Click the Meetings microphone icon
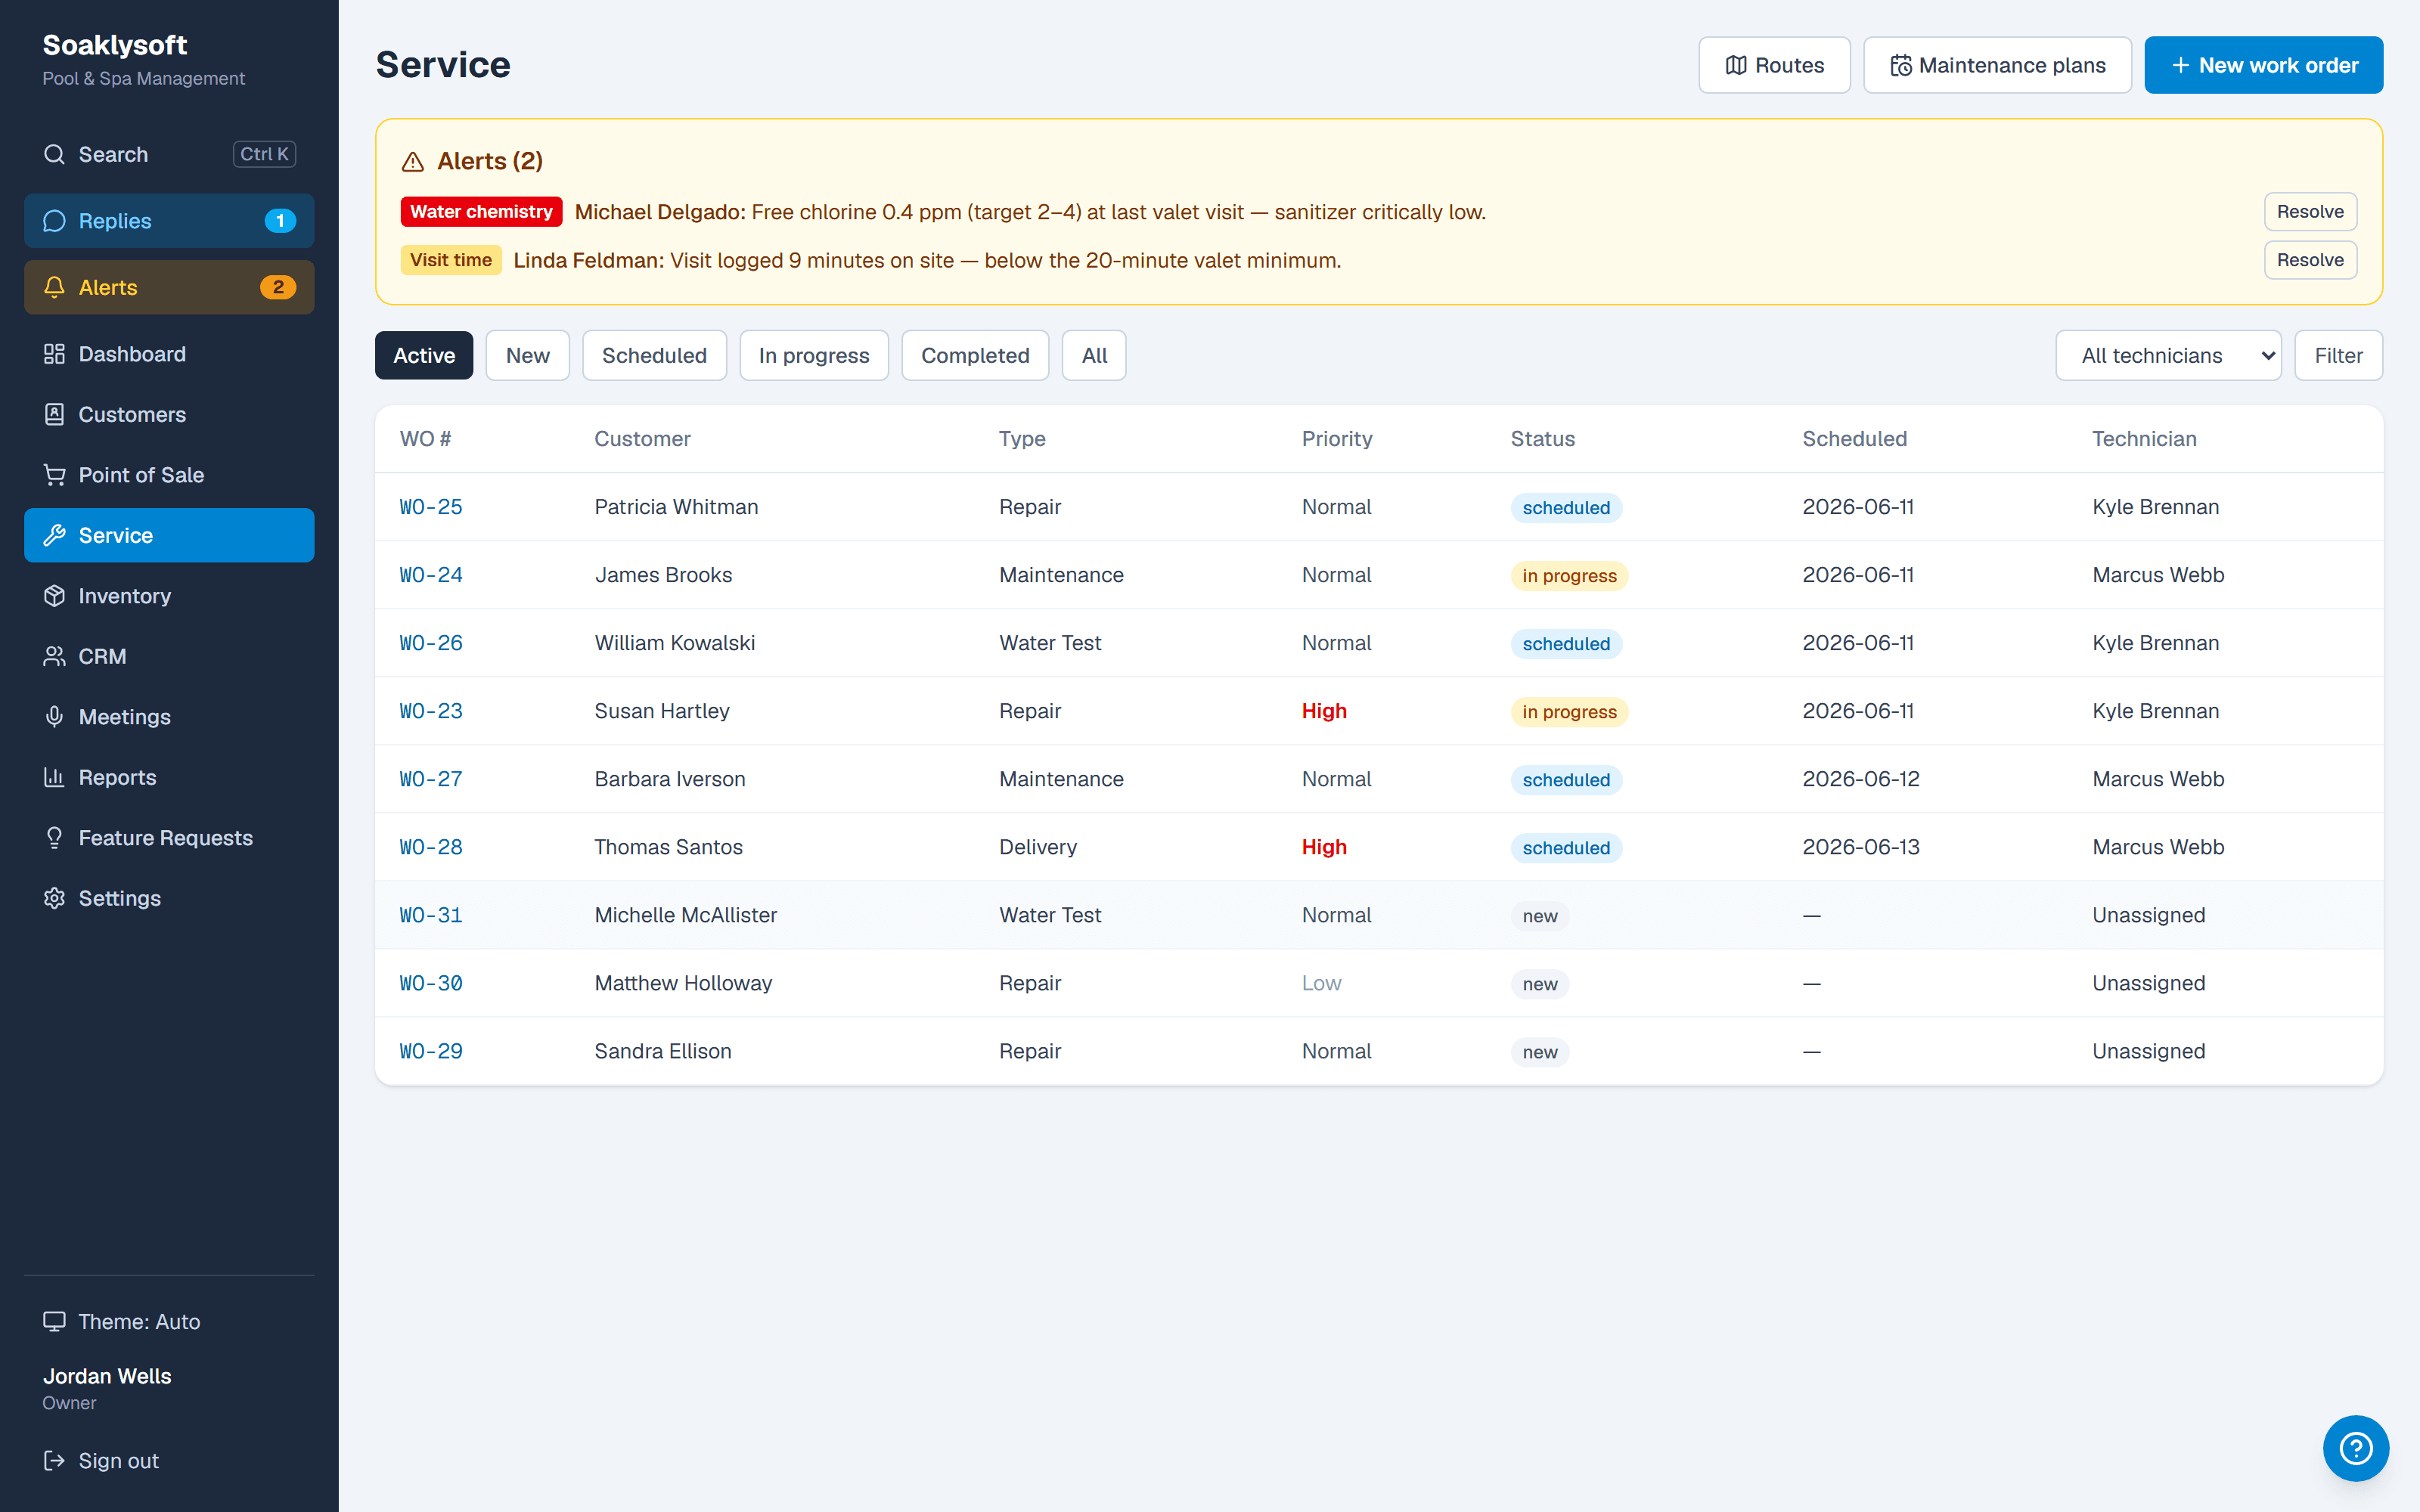 [54, 717]
